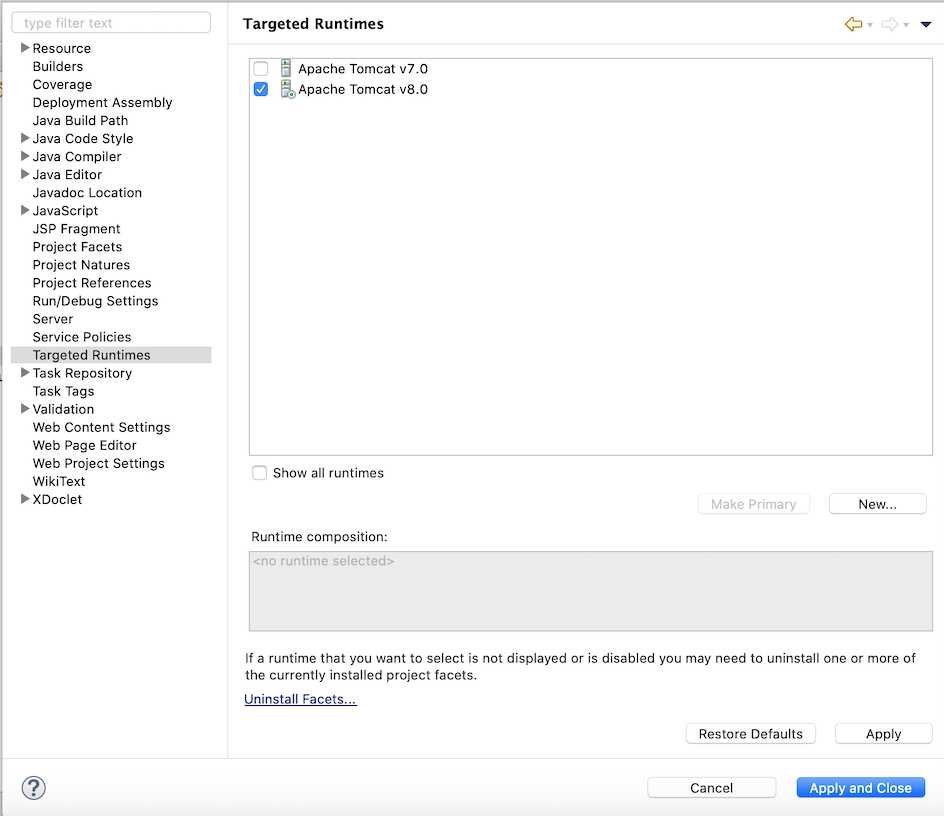This screenshot has width=944, height=816.
Task: Click Apply and Close button
Action: (x=860, y=788)
